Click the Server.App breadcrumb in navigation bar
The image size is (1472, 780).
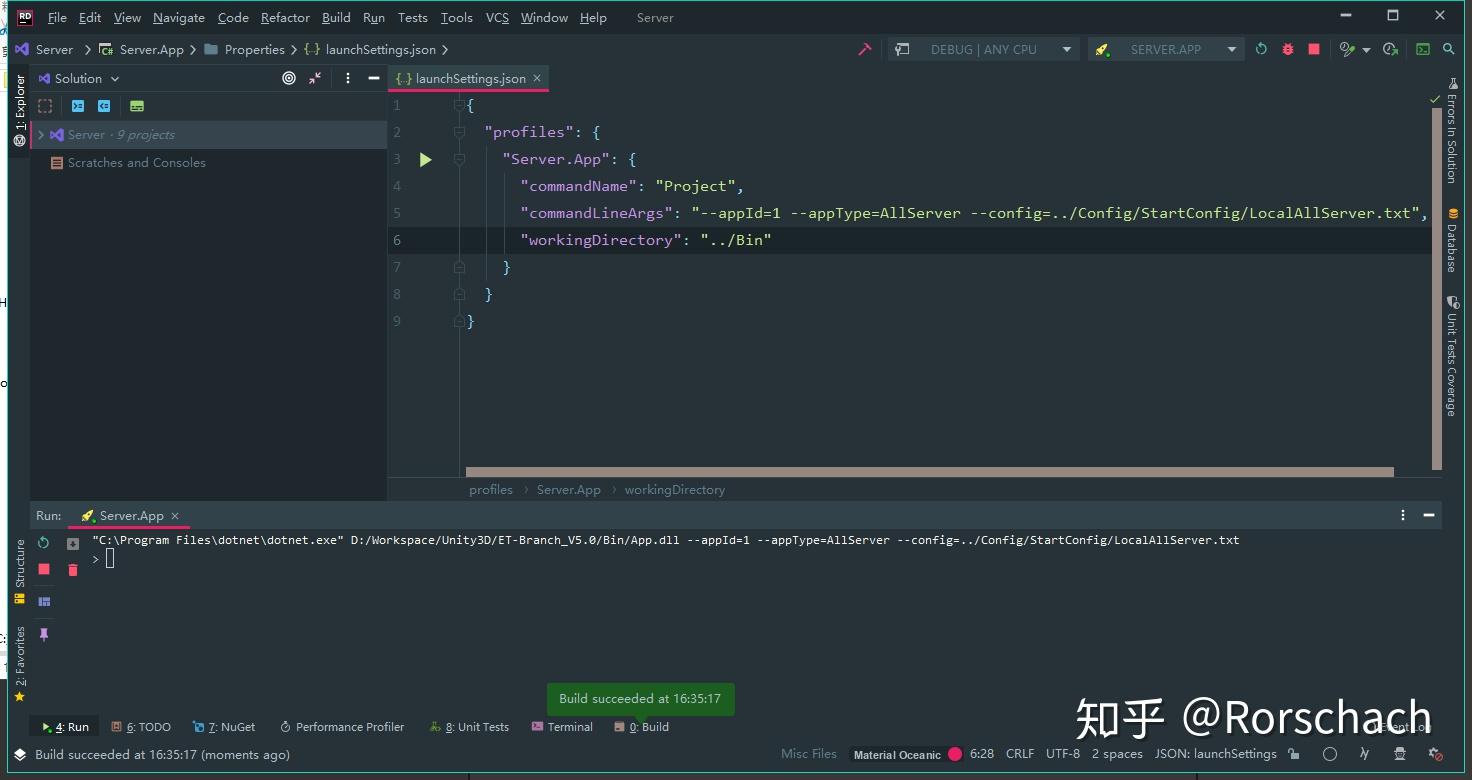[x=141, y=49]
